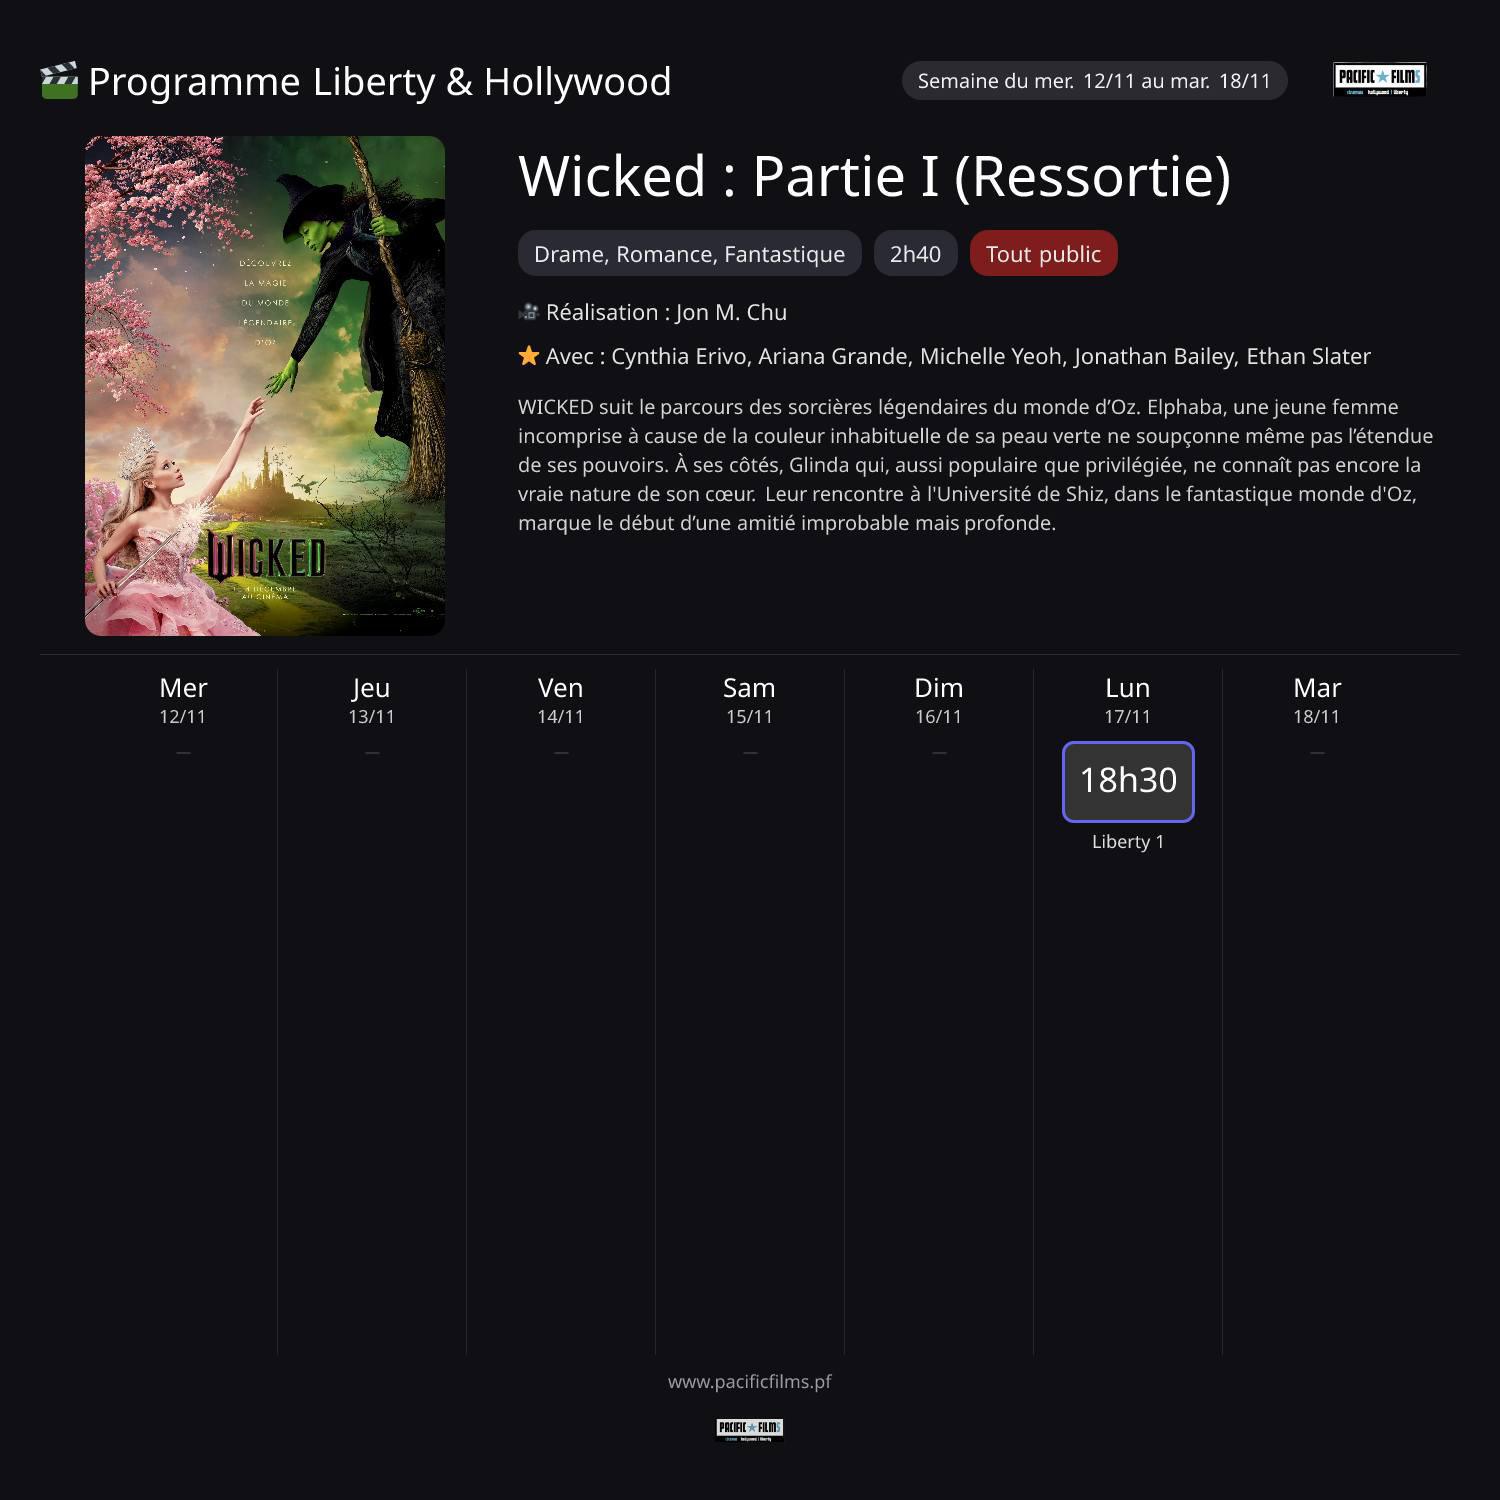Image resolution: width=1500 pixels, height=1500 pixels.
Task: Select the Sam 15/11 day header
Action: coord(750,700)
